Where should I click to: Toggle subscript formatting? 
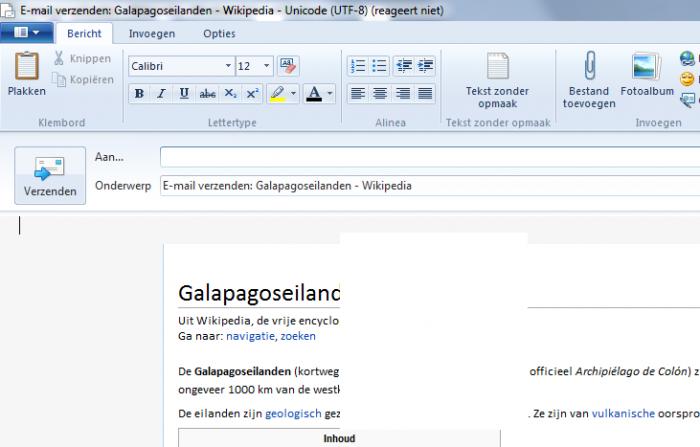tap(230, 93)
